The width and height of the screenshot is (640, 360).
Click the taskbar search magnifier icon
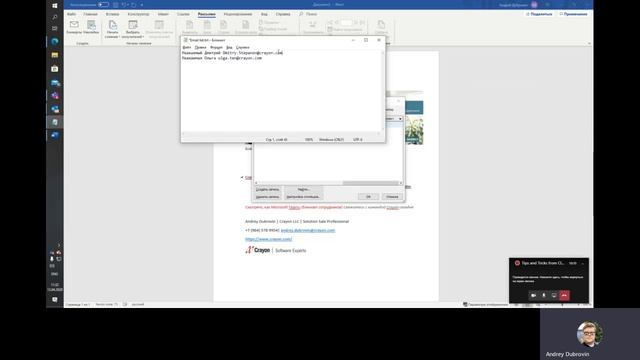(x=55, y=17)
